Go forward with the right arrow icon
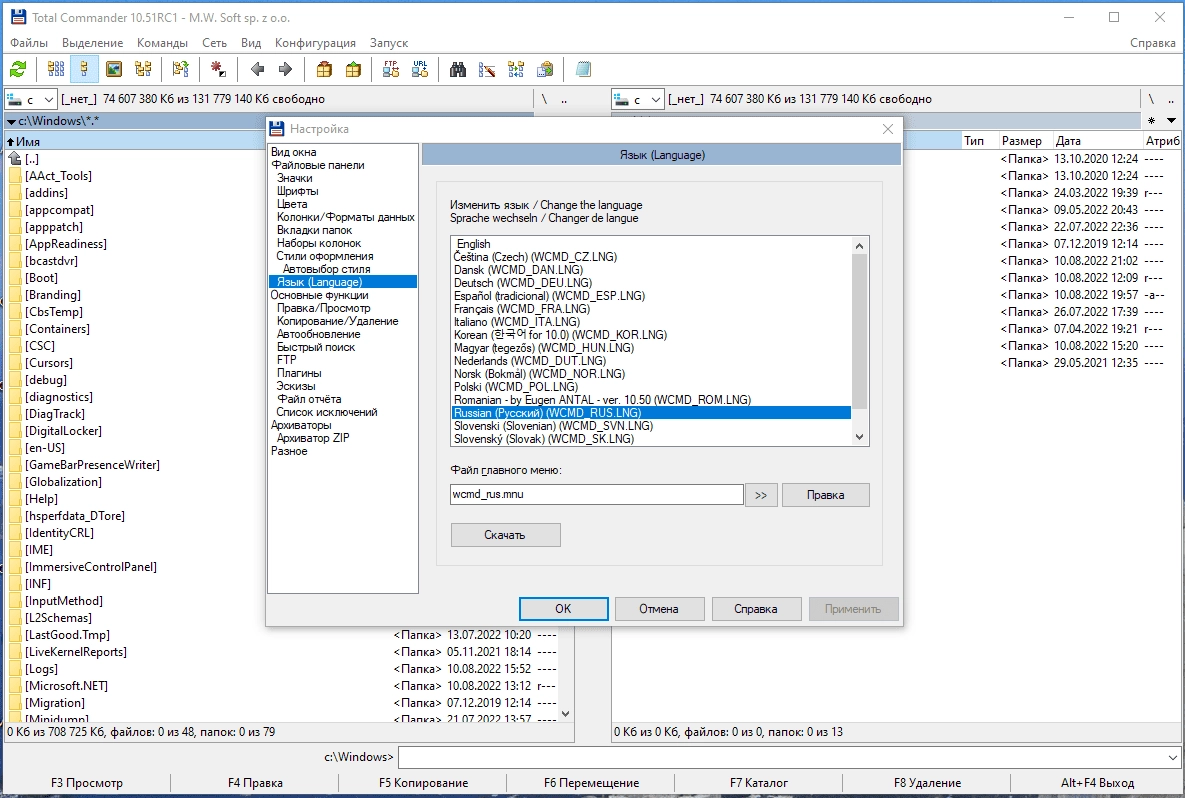The height and width of the screenshot is (798, 1185). tap(285, 70)
